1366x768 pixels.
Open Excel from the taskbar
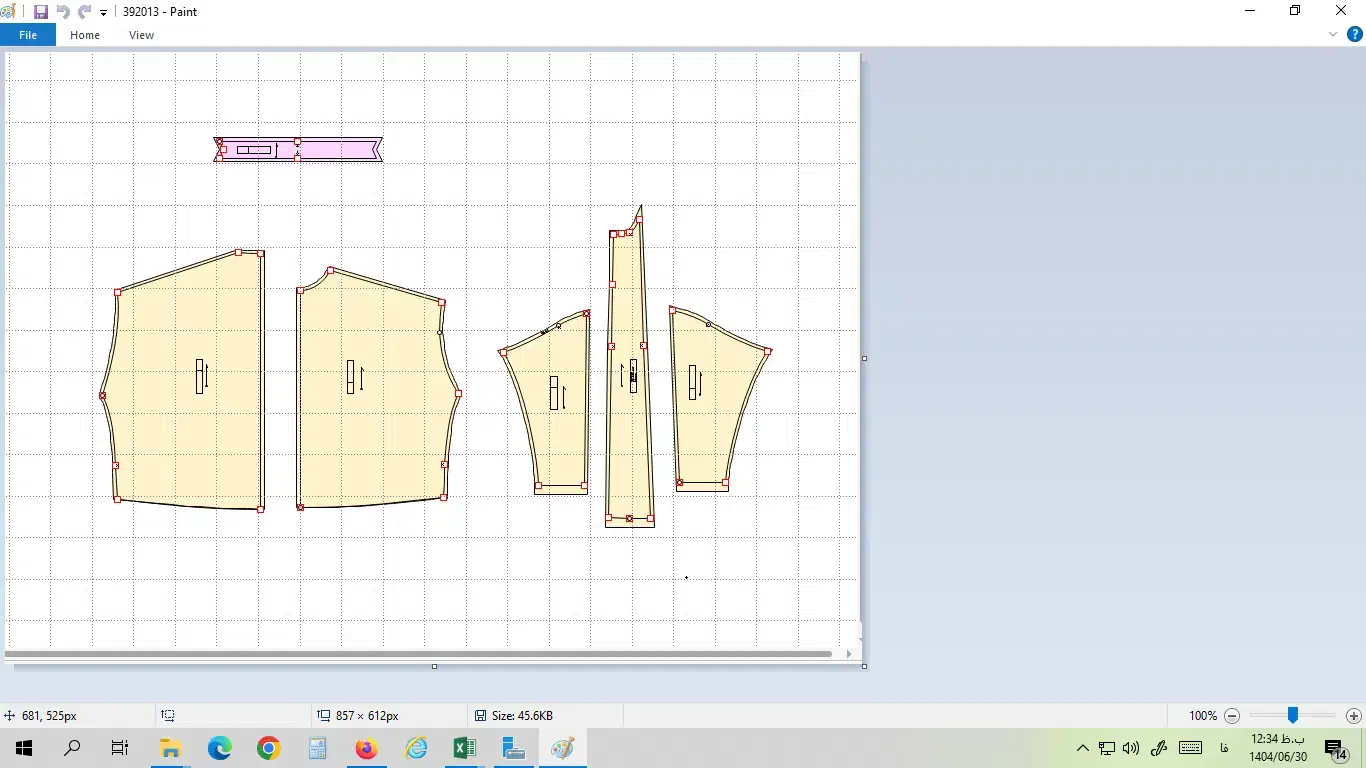pos(464,748)
